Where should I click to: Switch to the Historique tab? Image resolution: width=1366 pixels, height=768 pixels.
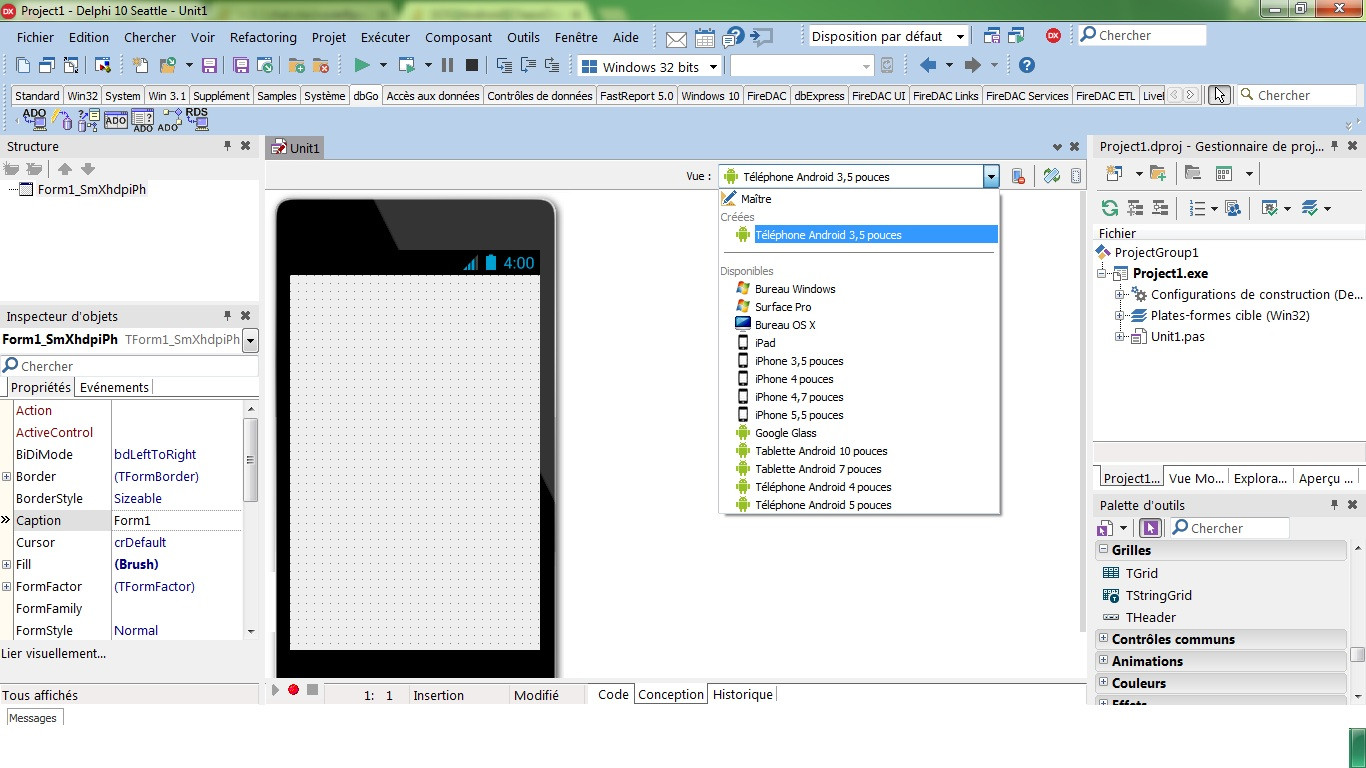(743, 694)
